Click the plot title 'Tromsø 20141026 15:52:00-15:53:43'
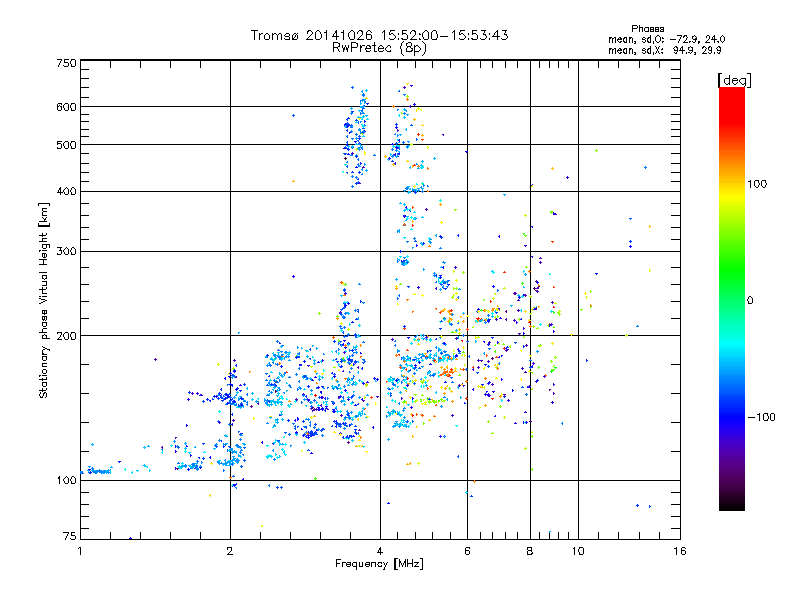This screenshot has height=600, width=800. pyautogui.click(x=379, y=35)
